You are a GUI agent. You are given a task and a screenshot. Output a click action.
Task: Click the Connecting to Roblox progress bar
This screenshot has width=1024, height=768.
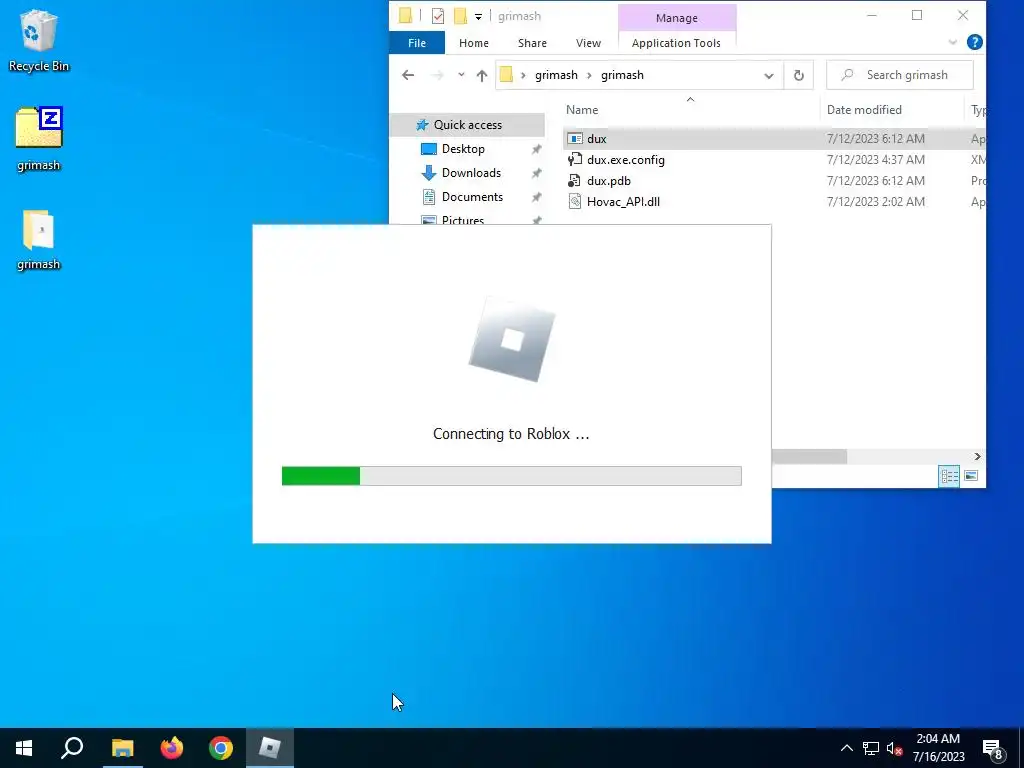click(x=511, y=475)
